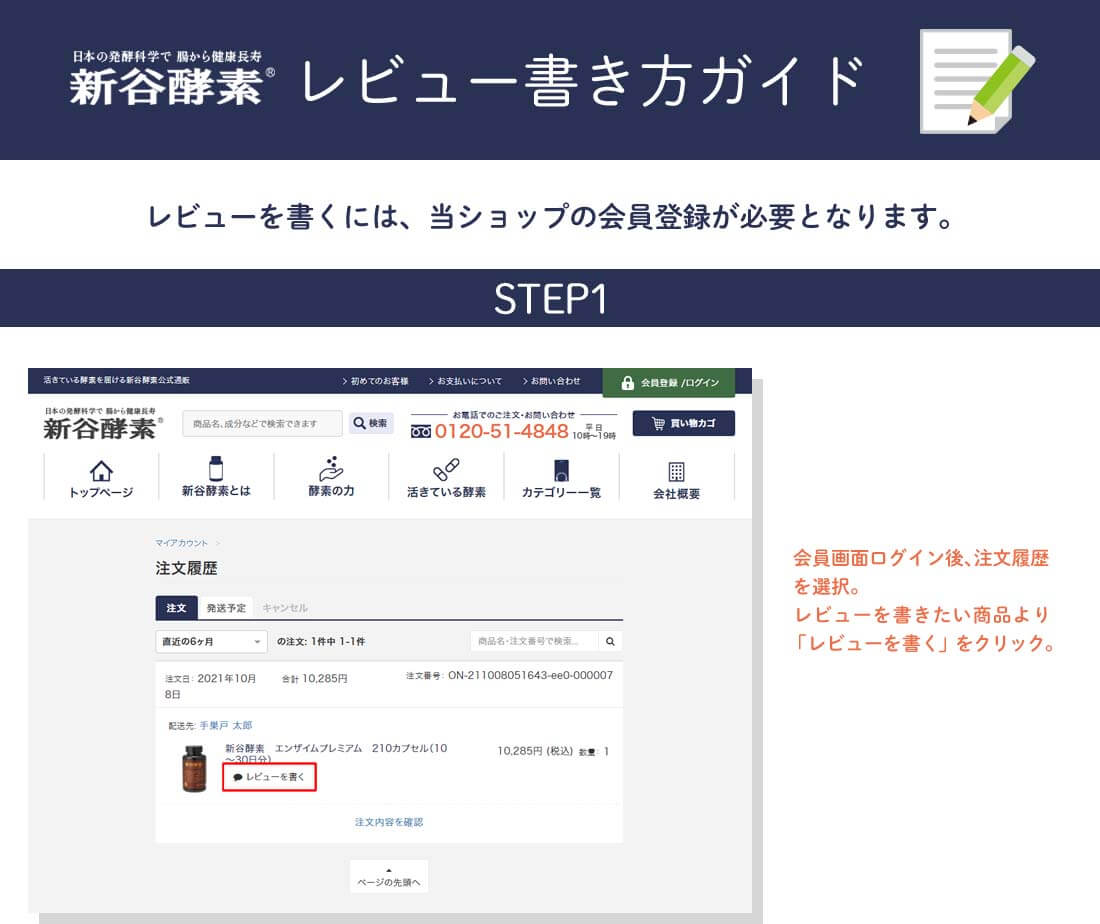The height and width of the screenshot is (924, 1100).
Task: Click the 会社概要 building icon
Action: click(x=676, y=471)
